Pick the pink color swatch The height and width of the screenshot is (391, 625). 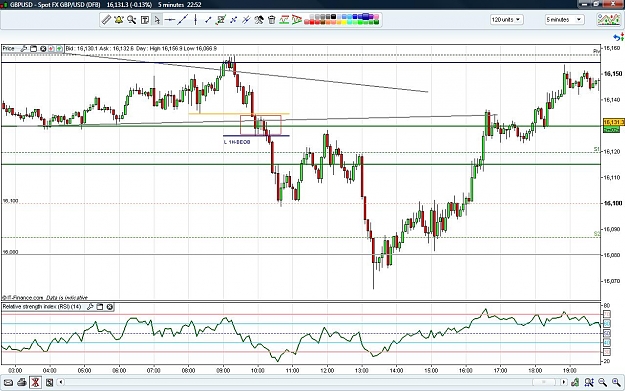(x=375, y=17)
